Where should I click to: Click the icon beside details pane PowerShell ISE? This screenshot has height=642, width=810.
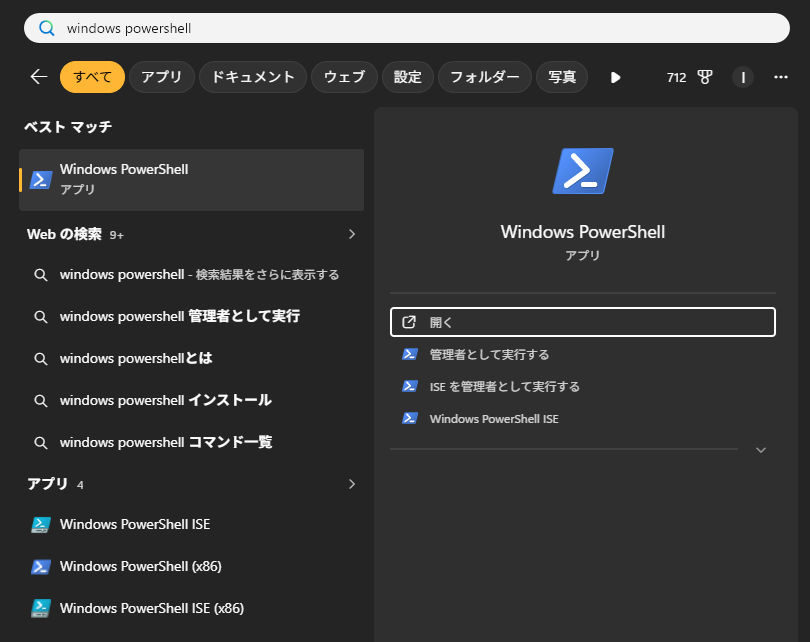410,418
